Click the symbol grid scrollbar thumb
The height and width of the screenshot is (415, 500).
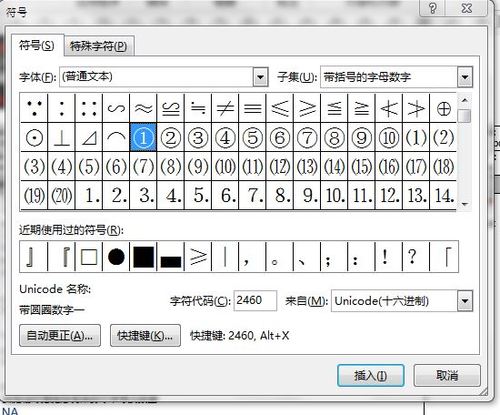click(x=465, y=116)
